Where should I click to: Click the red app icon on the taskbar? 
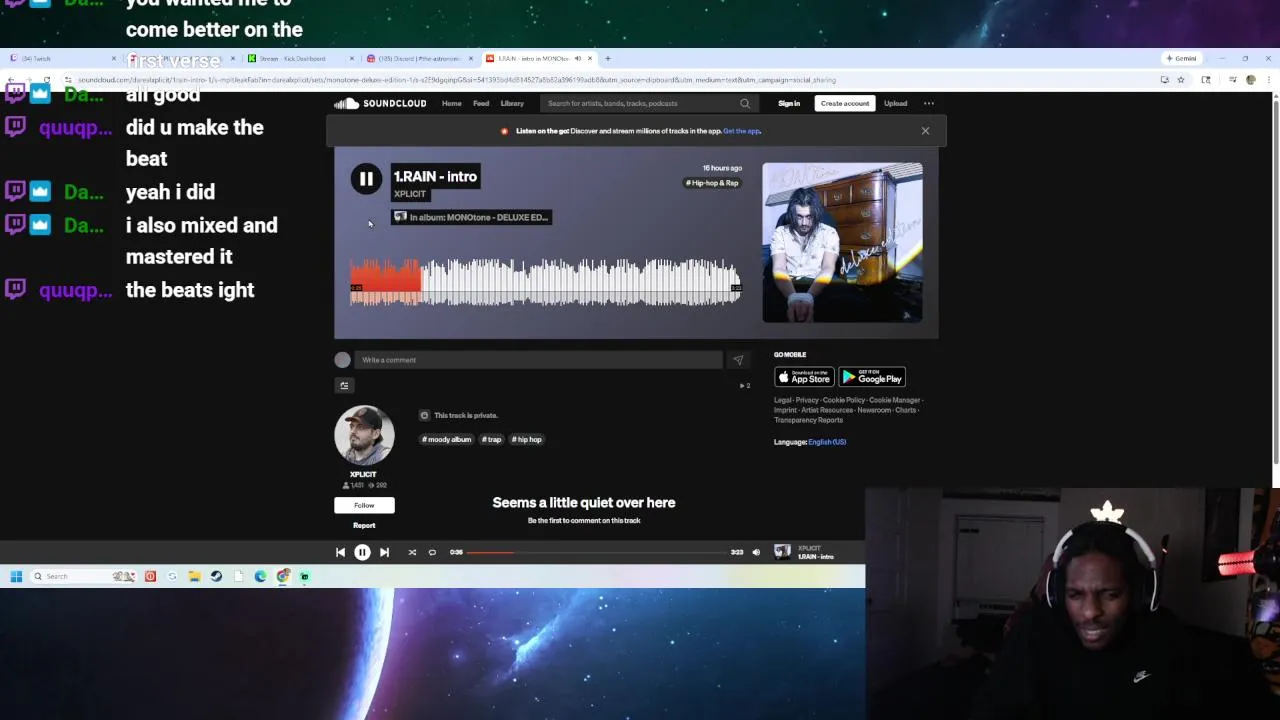150,576
